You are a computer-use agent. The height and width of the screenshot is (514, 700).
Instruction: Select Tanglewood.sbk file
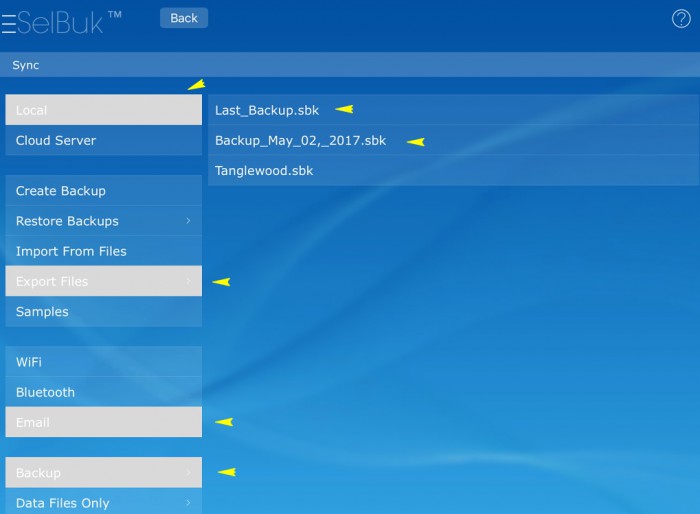click(264, 171)
